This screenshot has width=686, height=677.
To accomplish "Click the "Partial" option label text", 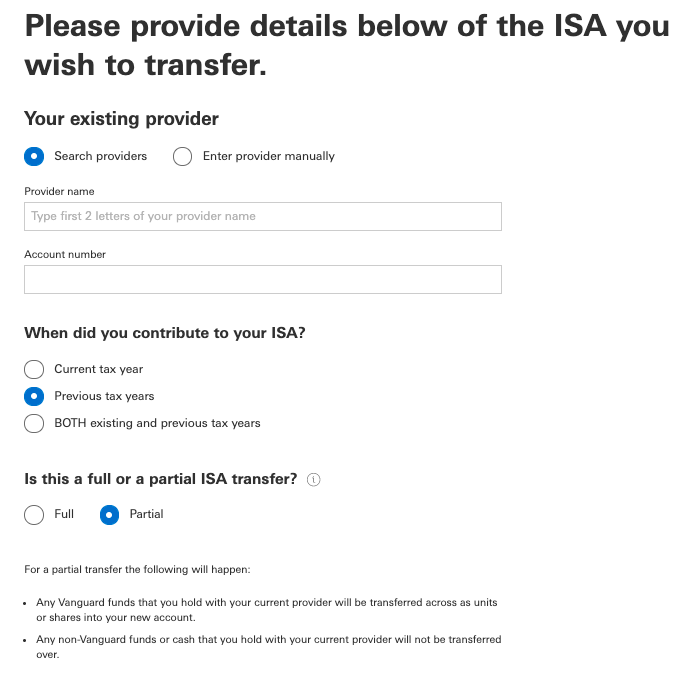I will pos(146,514).
